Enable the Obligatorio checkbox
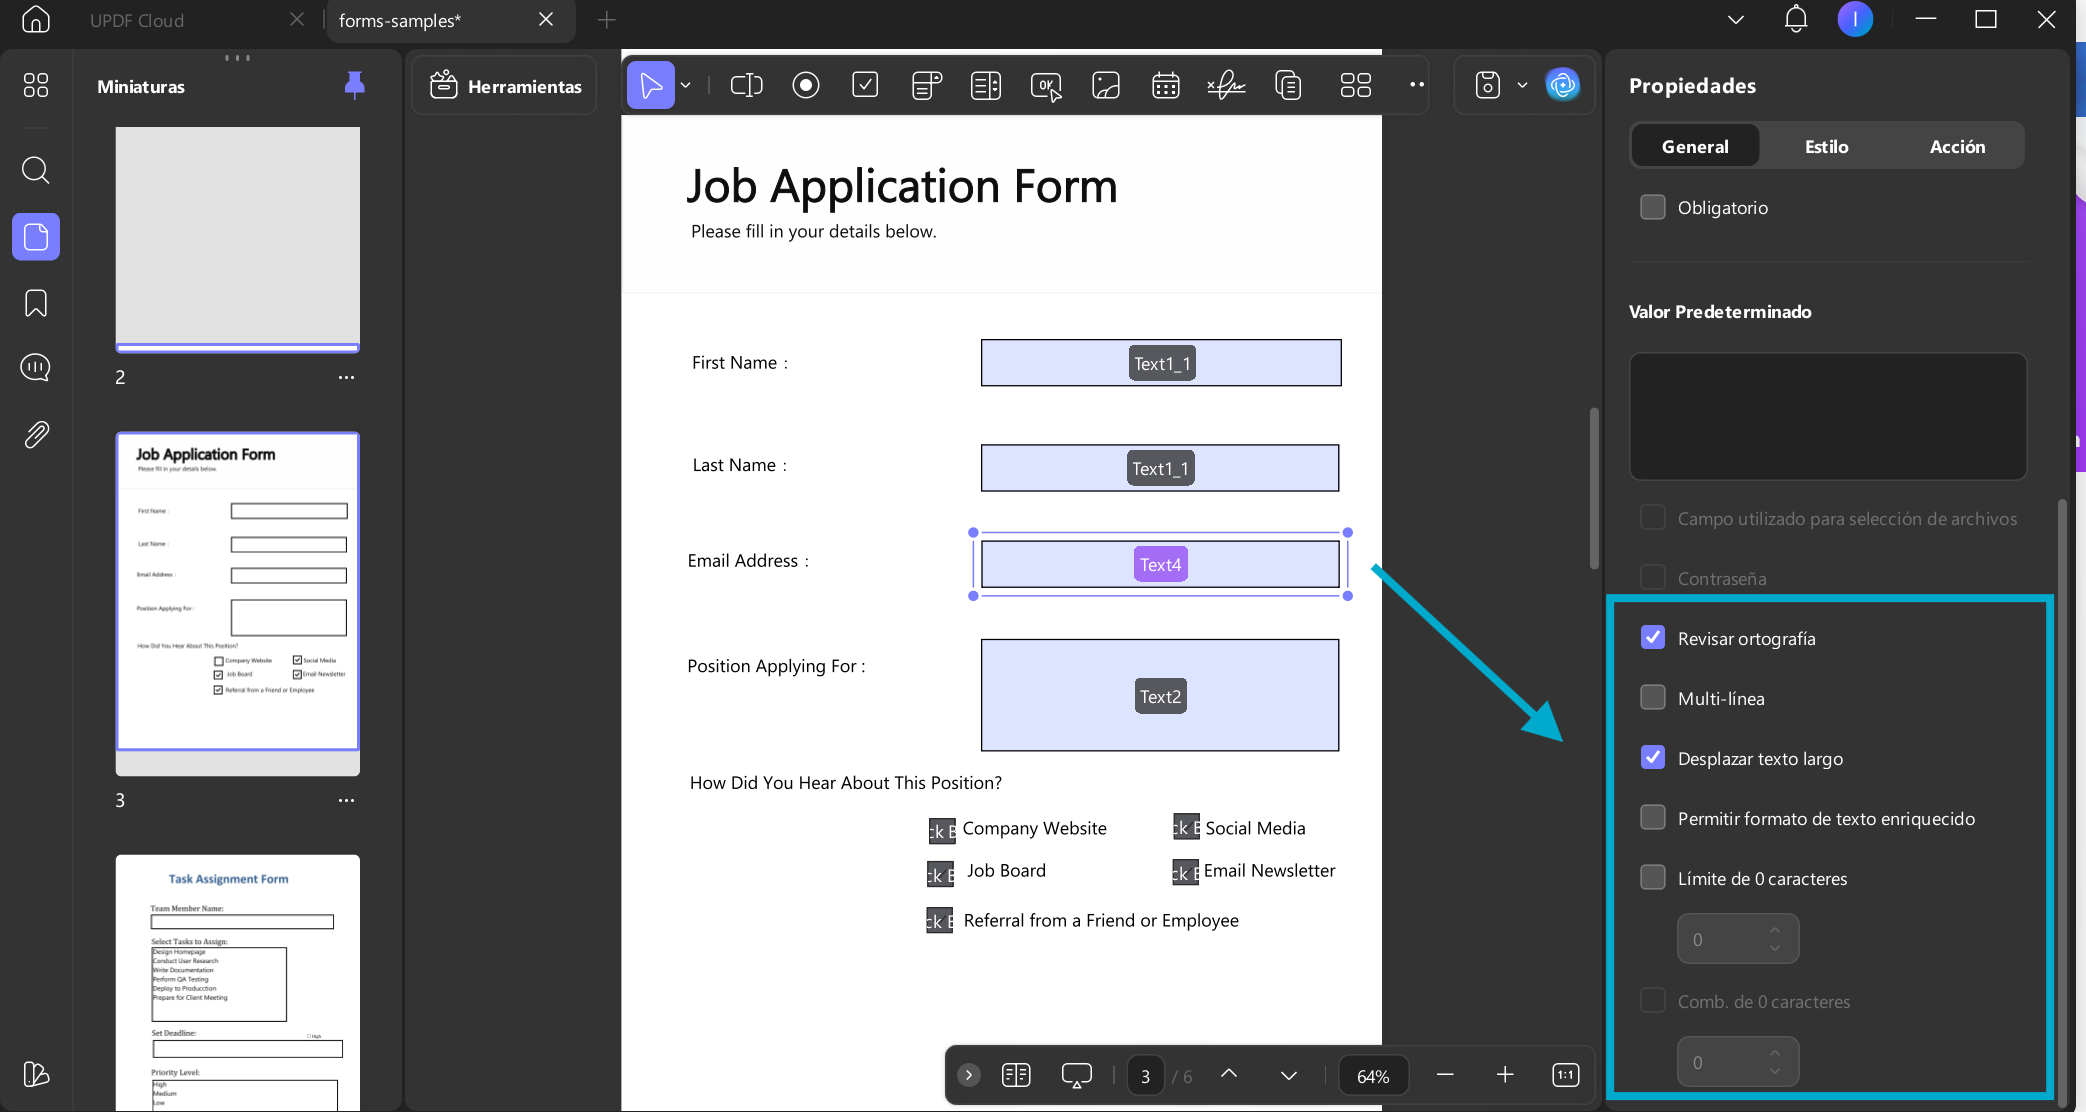This screenshot has height=1112, width=2086. [x=1653, y=207]
